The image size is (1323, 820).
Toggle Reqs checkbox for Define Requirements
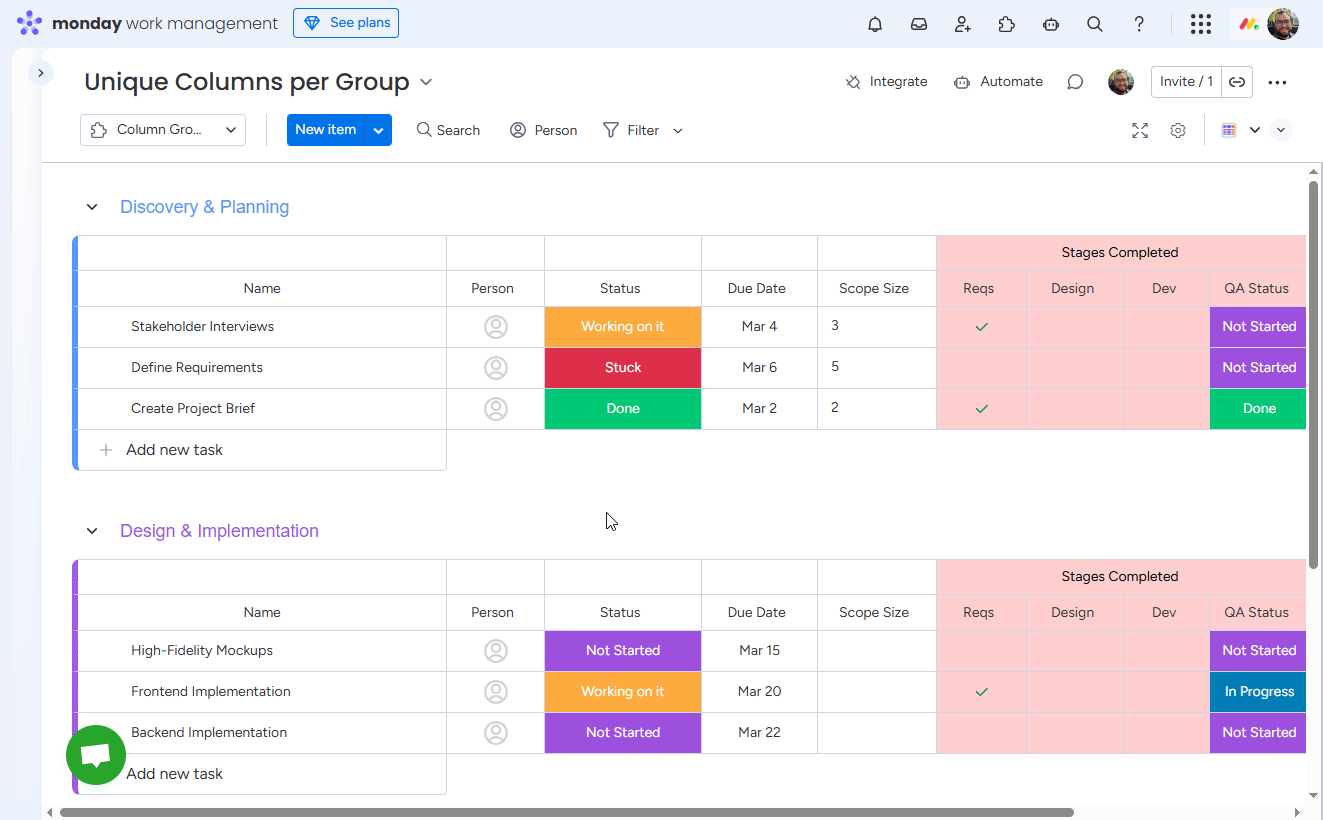click(981, 367)
